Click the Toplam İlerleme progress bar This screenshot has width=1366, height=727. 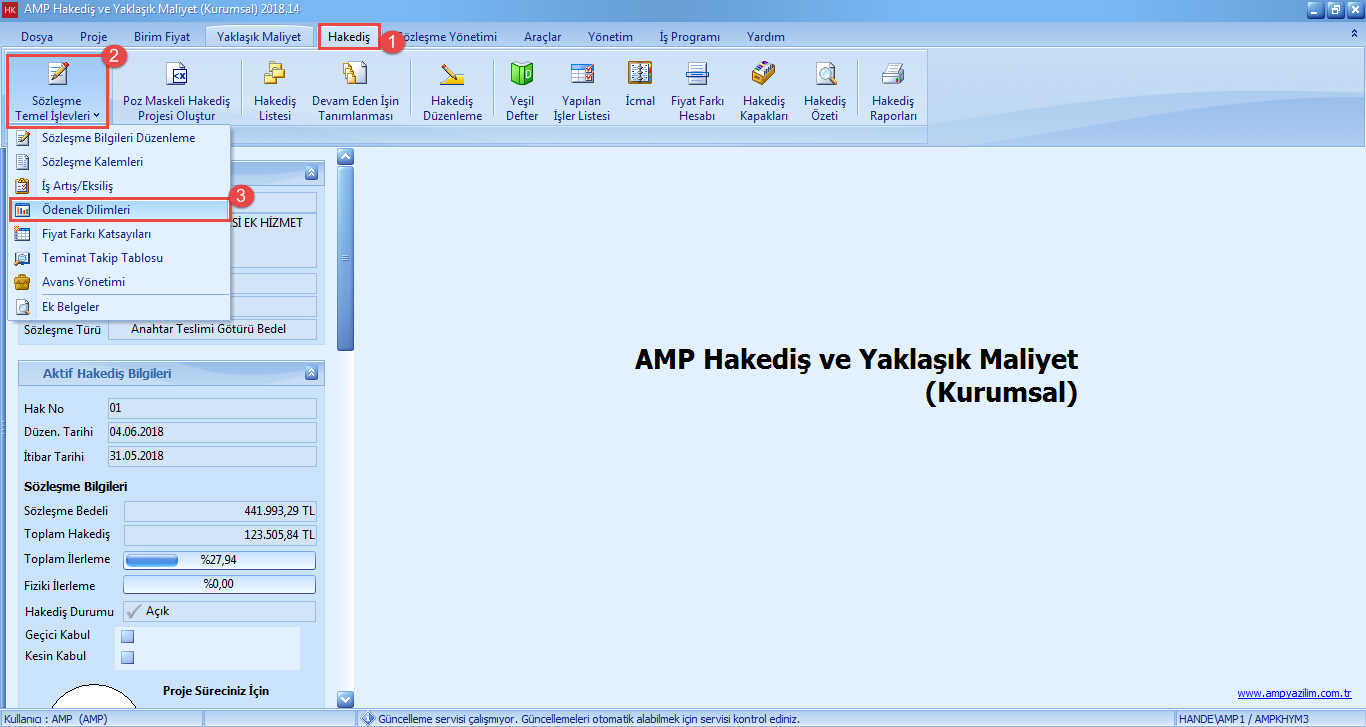[x=219, y=560]
